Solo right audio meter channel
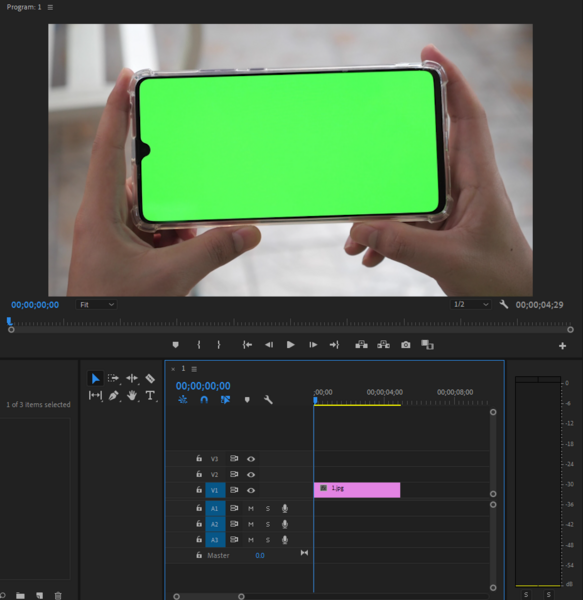This screenshot has height=600, width=583. [x=549, y=594]
